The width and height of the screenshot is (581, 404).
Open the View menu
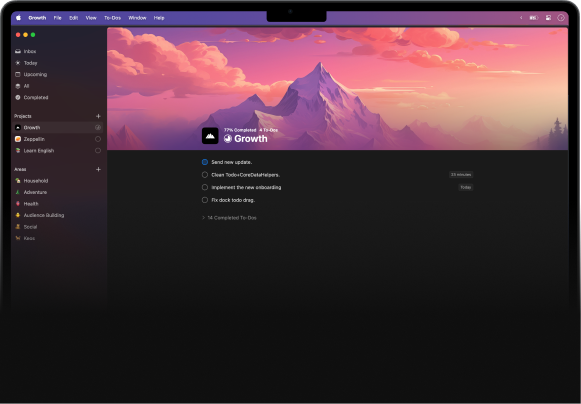tap(91, 17)
